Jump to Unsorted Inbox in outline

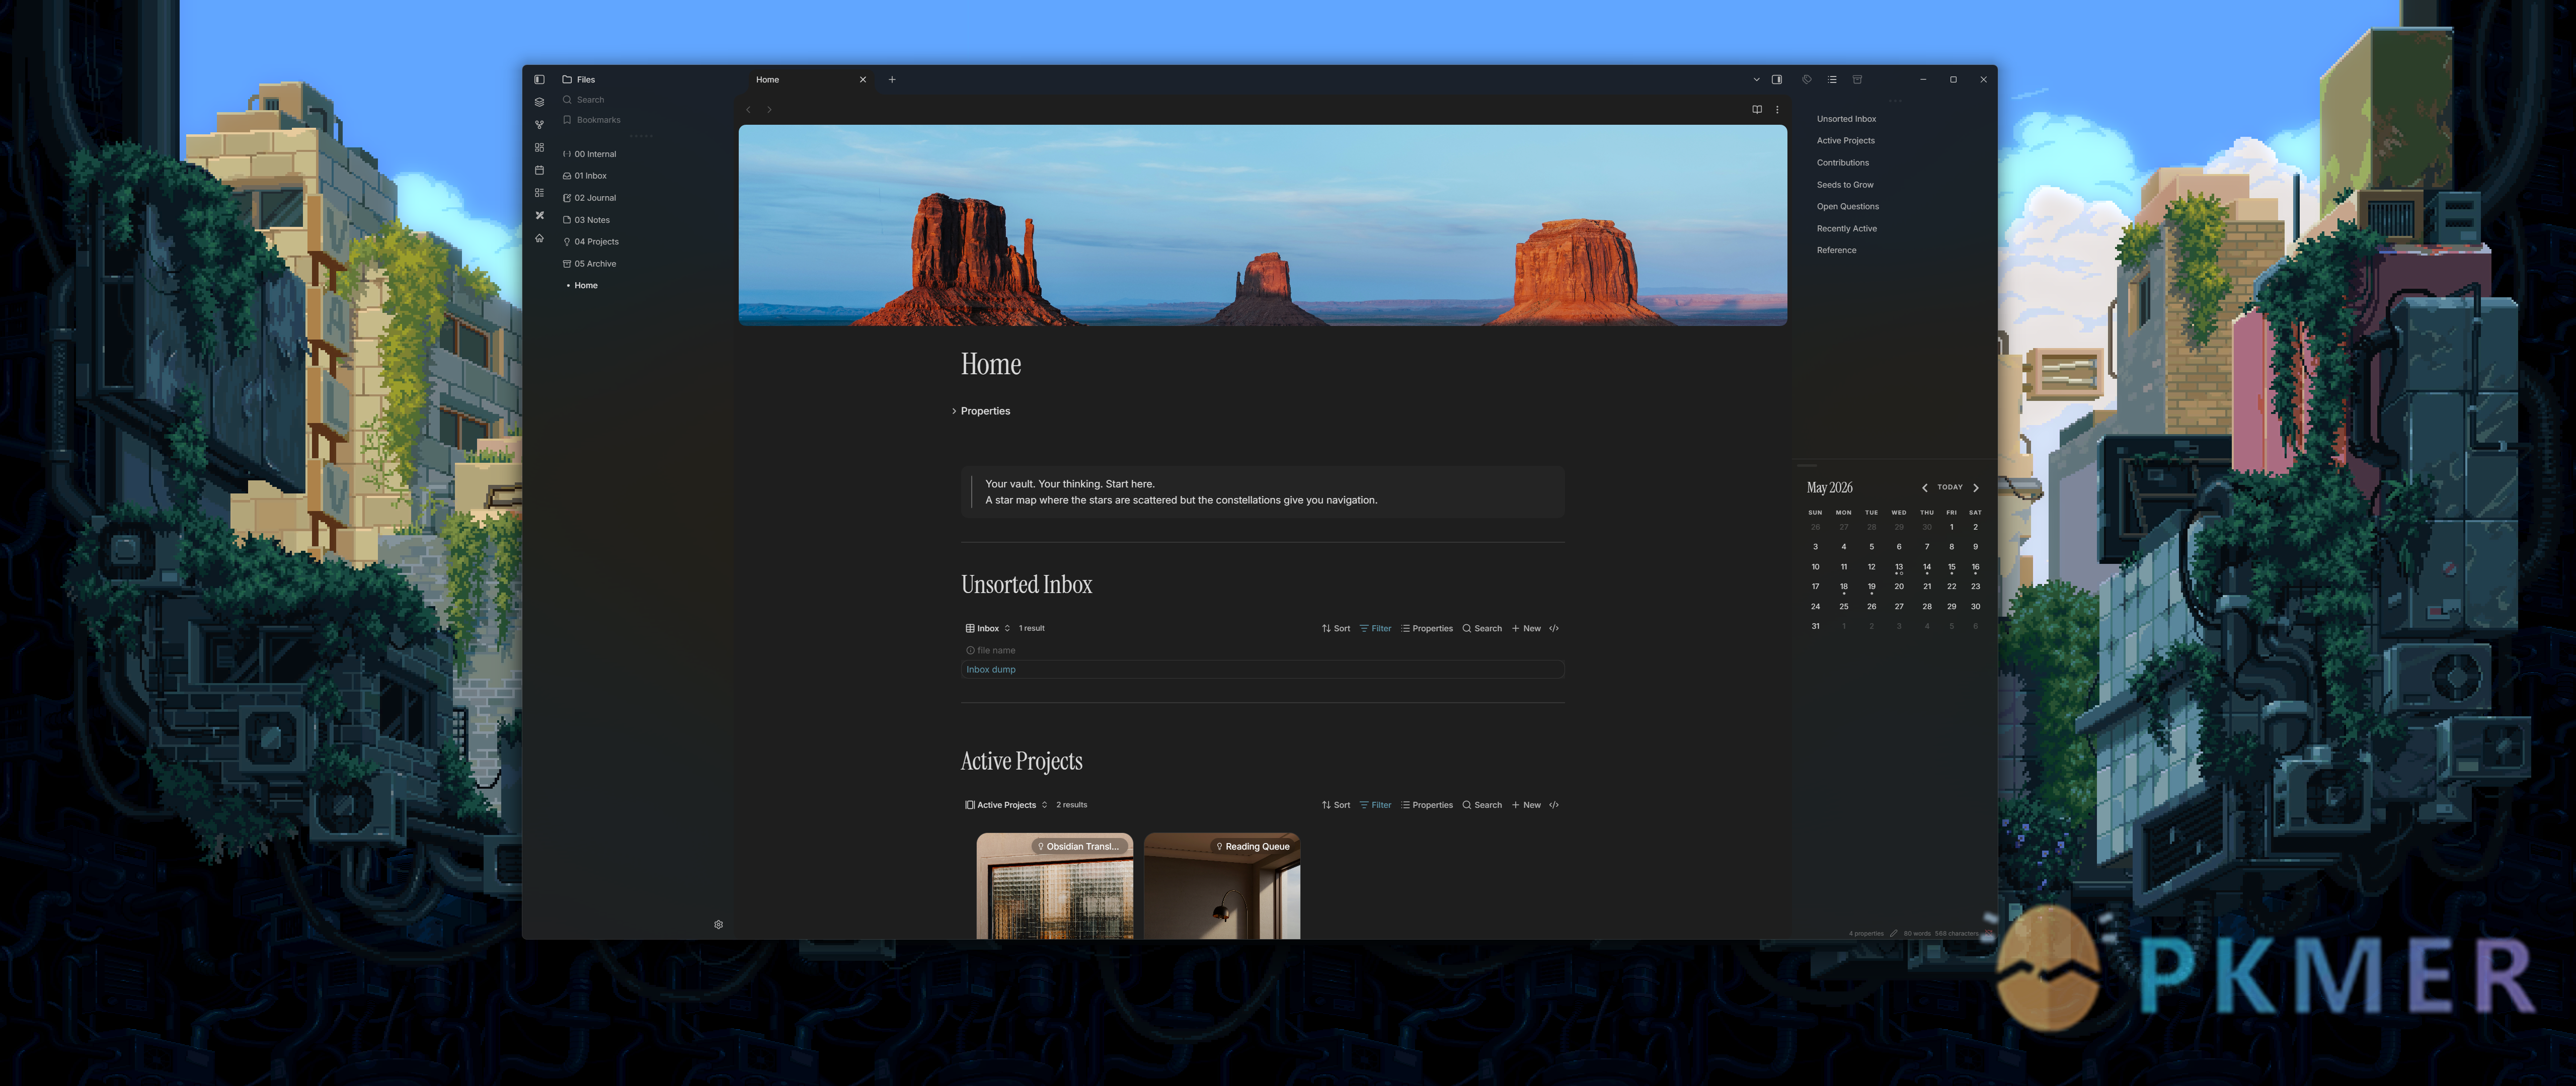(x=1846, y=119)
